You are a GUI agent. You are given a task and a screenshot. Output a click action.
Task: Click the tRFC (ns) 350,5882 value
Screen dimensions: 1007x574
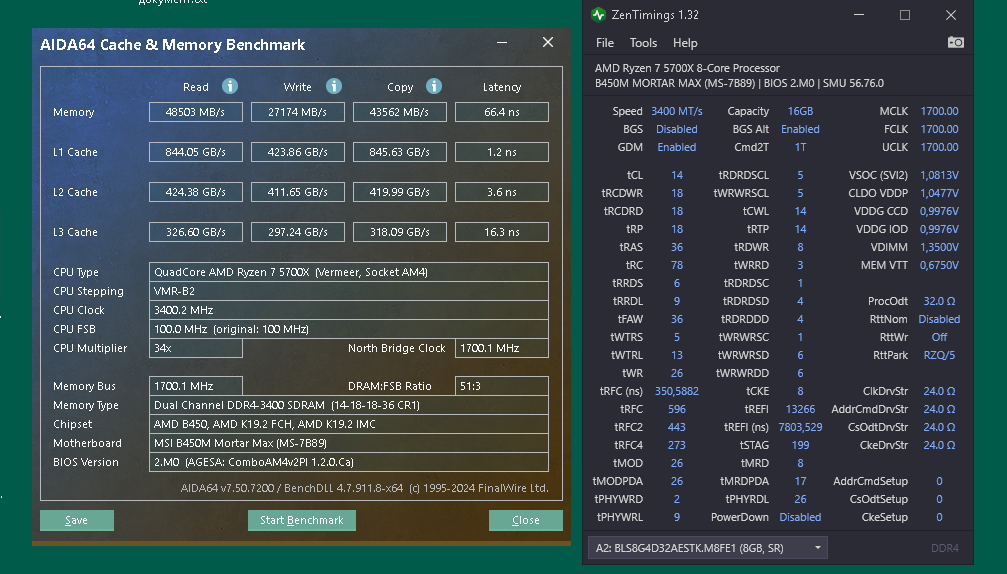677,391
